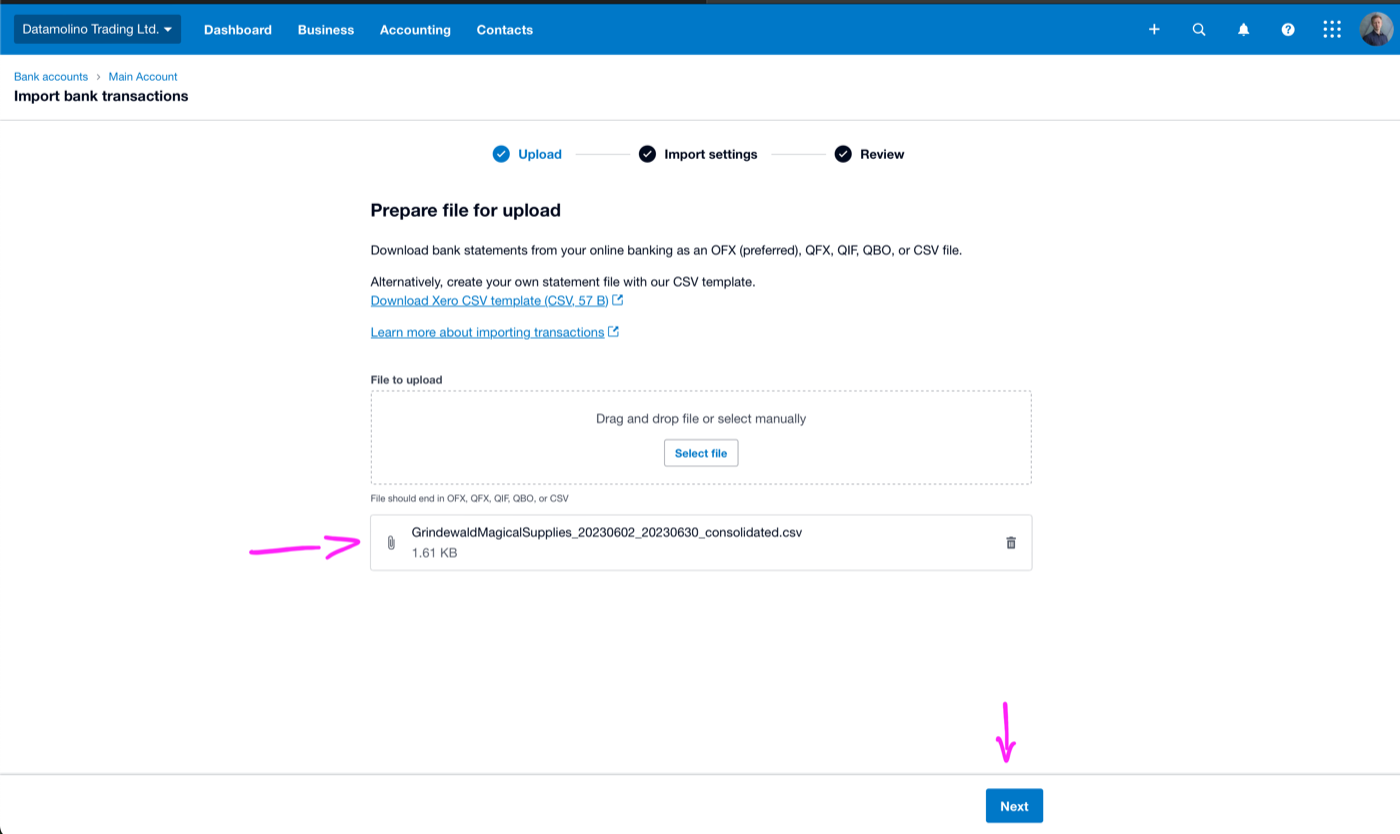This screenshot has width=1400, height=834.
Task: Open your profile avatar menu
Action: click(1374, 29)
